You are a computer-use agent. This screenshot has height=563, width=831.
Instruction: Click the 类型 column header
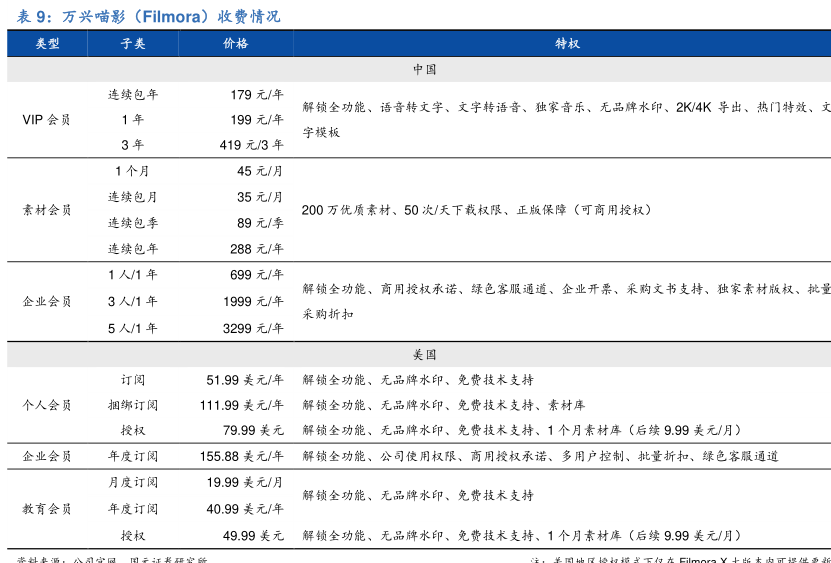(47, 44)
